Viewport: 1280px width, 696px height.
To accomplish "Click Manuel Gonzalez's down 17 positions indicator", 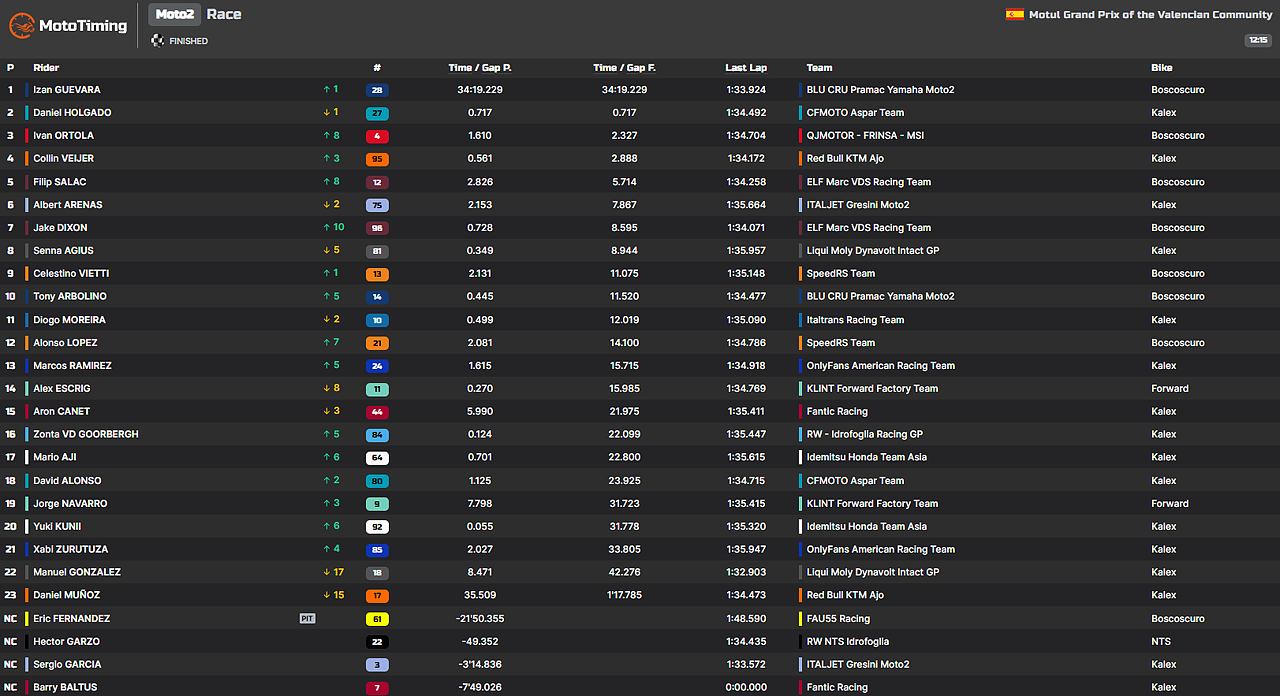I will 332,572.
